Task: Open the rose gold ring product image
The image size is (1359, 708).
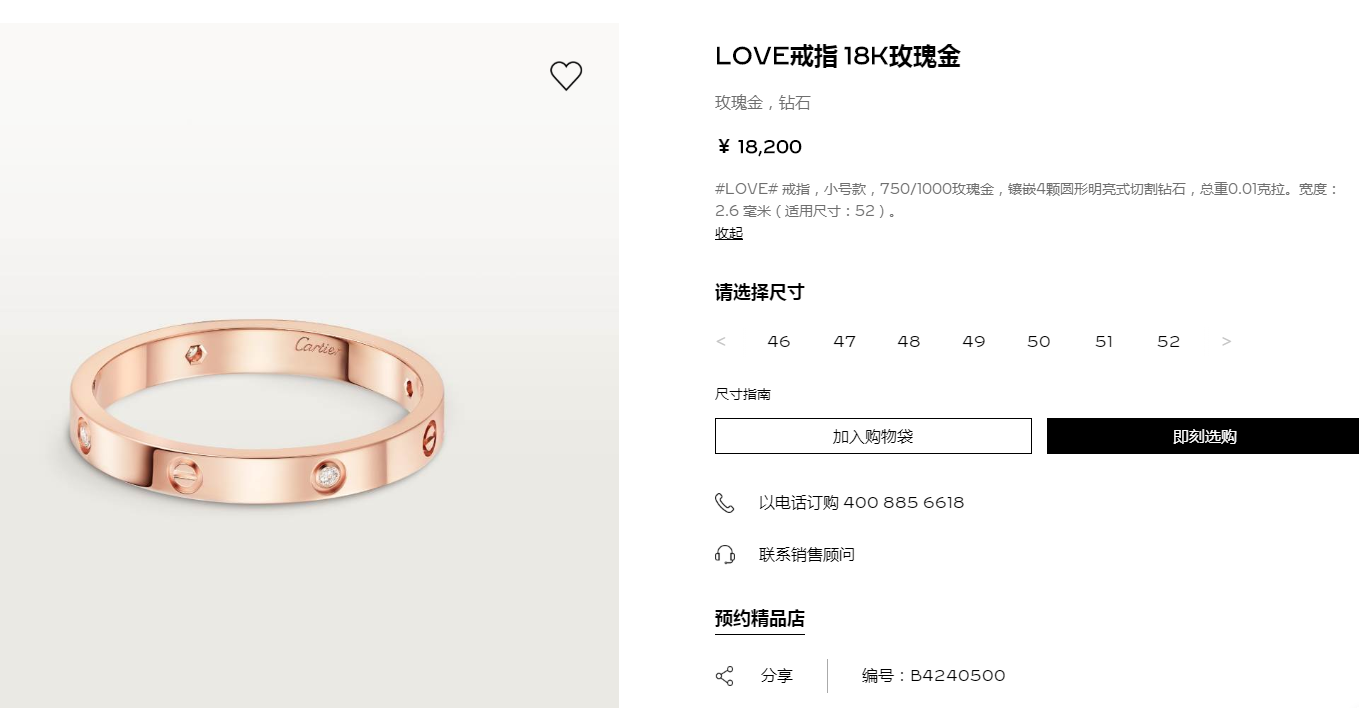Action: click(258, 410)
